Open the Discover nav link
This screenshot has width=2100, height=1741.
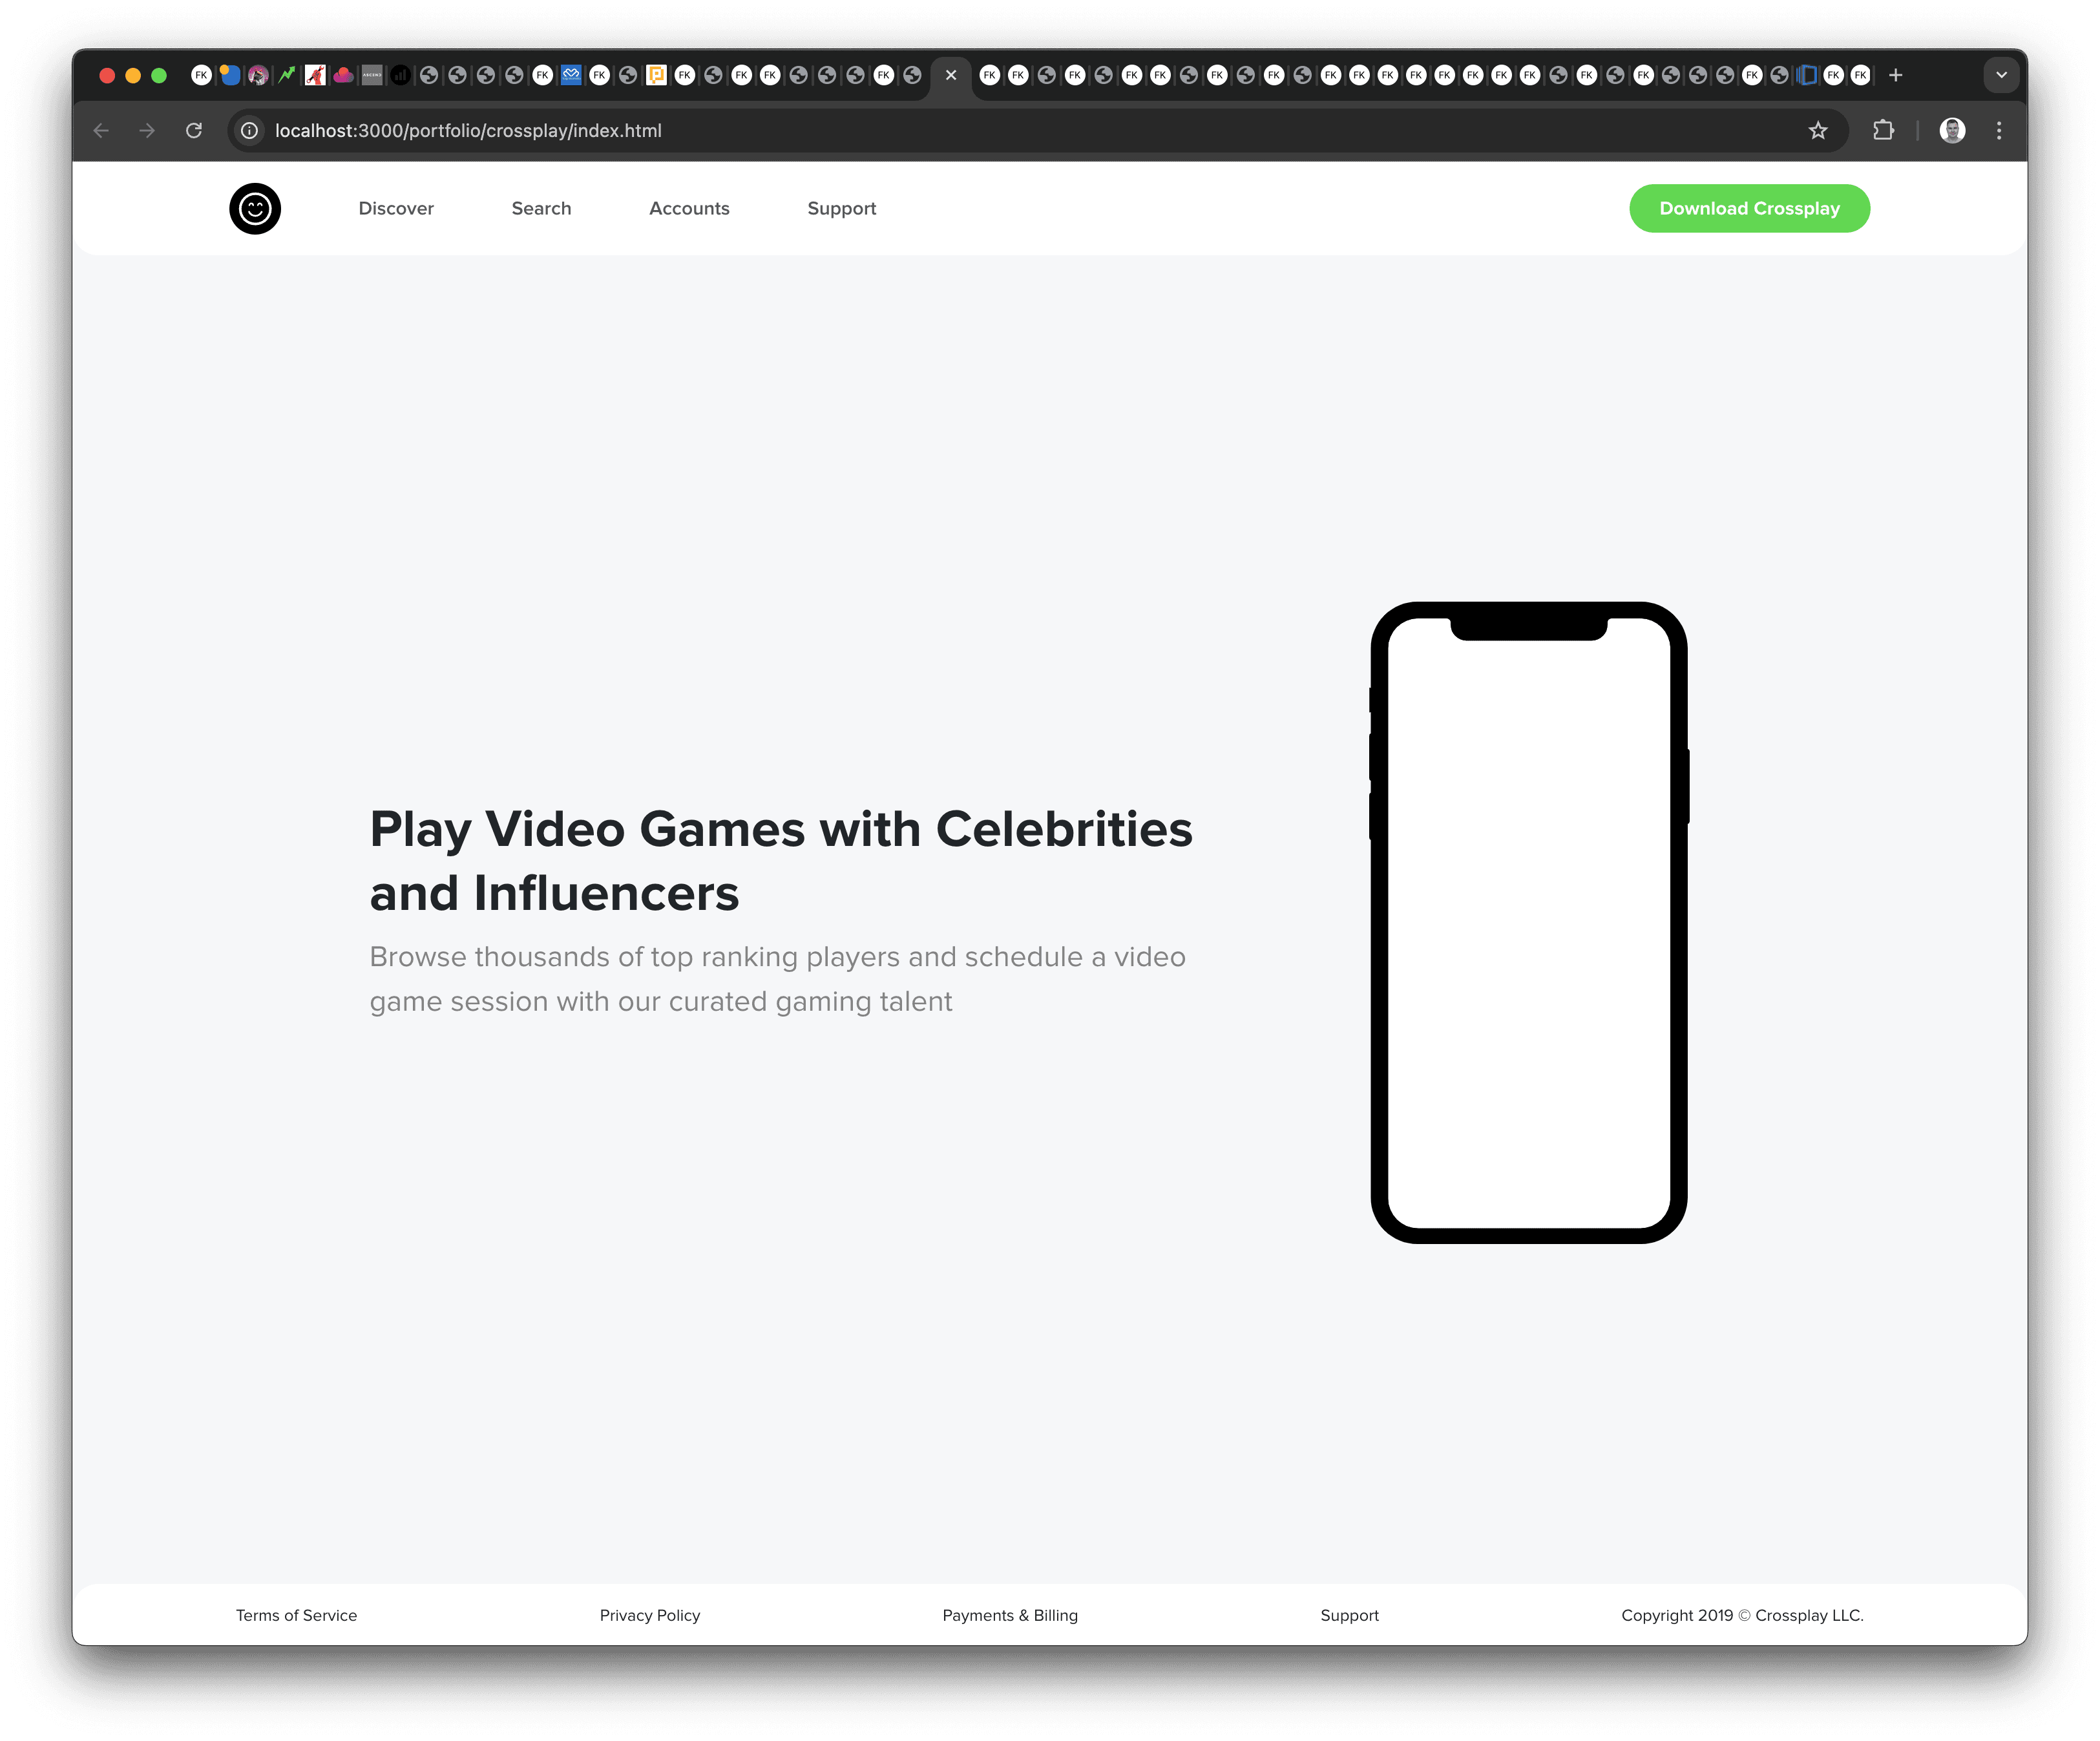(396, 209)
